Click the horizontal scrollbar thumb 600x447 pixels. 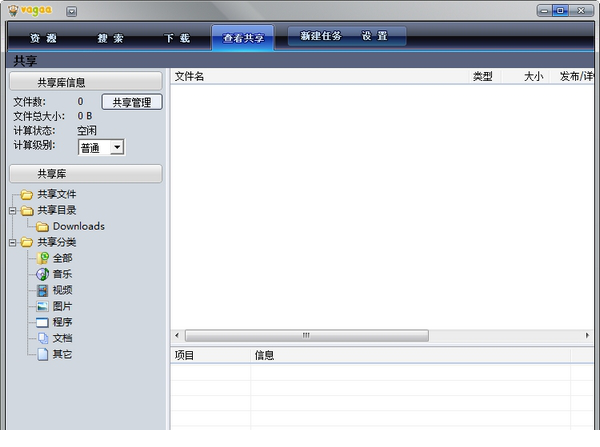tap(307, 336)
